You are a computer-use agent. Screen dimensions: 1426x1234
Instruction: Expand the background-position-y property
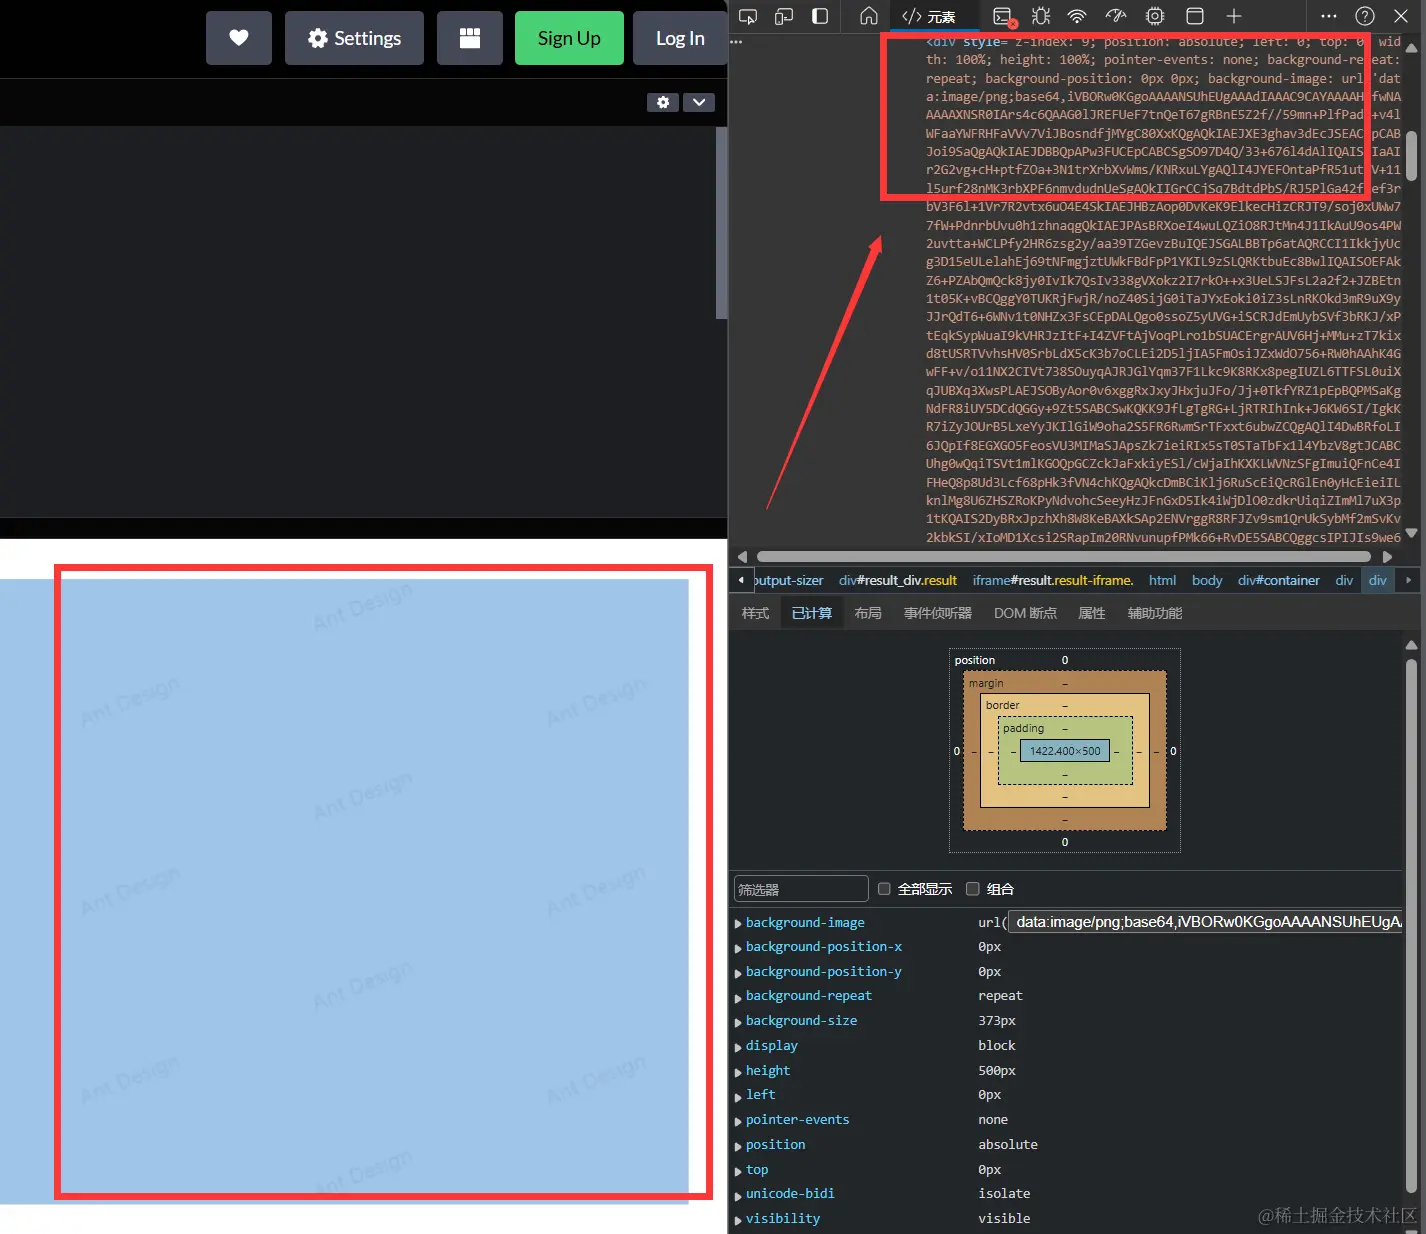coord(738,973)
